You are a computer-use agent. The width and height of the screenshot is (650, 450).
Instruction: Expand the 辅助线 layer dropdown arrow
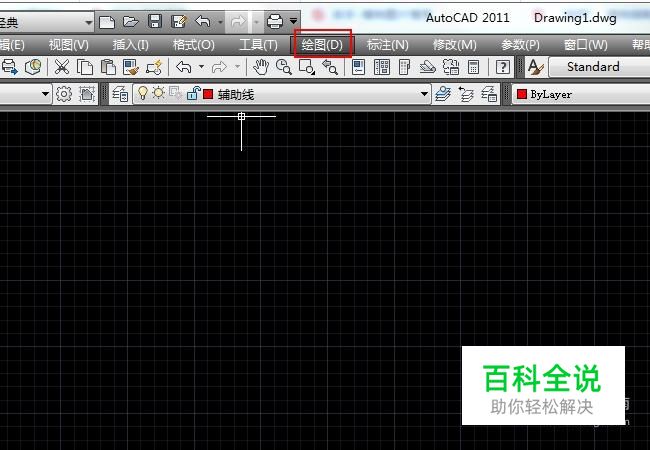tap(424, 94)
